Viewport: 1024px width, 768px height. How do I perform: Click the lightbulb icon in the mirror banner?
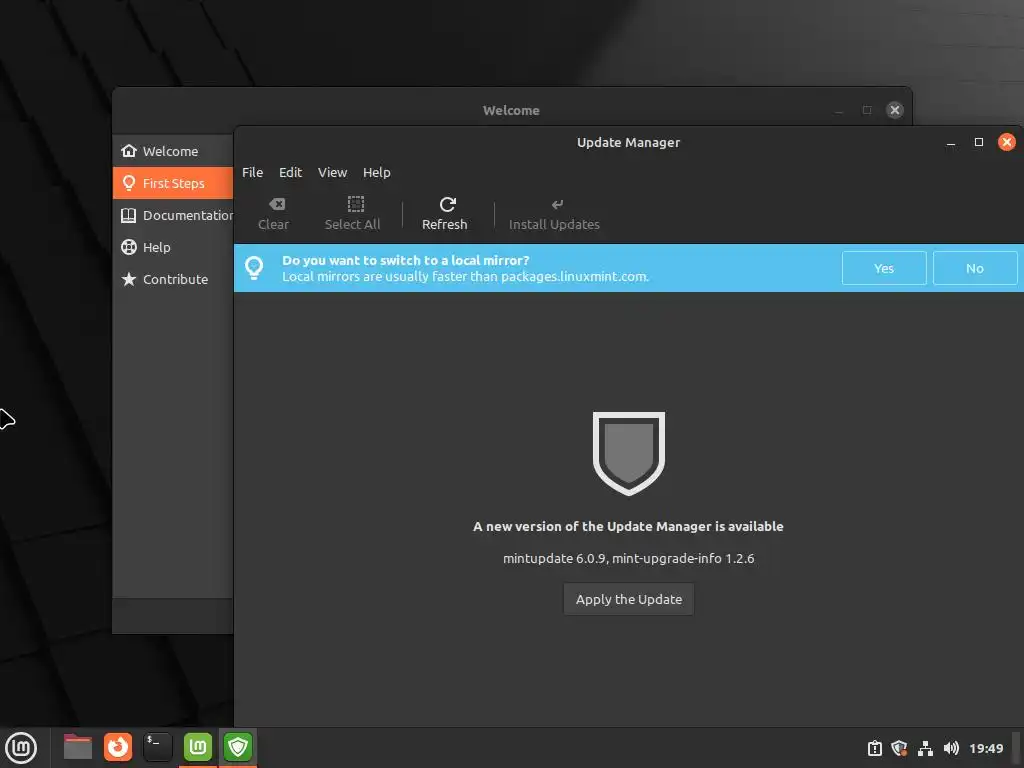[254, 268]
